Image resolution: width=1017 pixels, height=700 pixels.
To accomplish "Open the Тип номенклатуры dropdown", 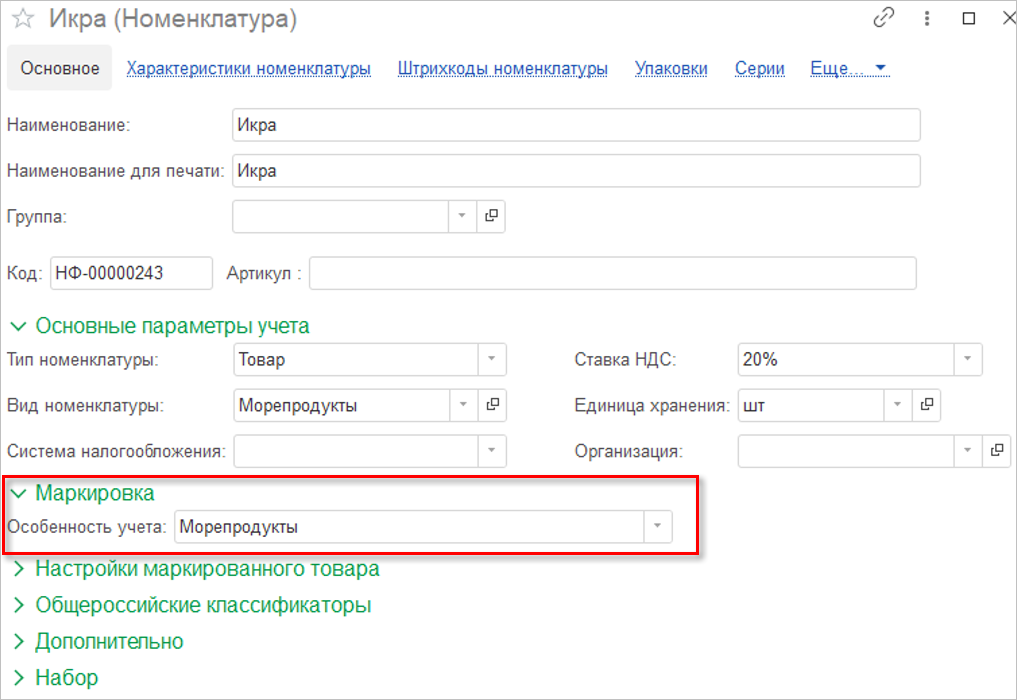I will click(x=491, y=359).
